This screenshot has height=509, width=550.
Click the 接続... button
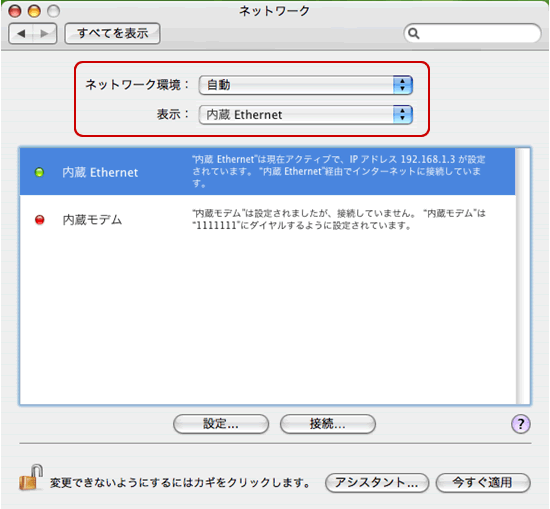coord(328,424)
